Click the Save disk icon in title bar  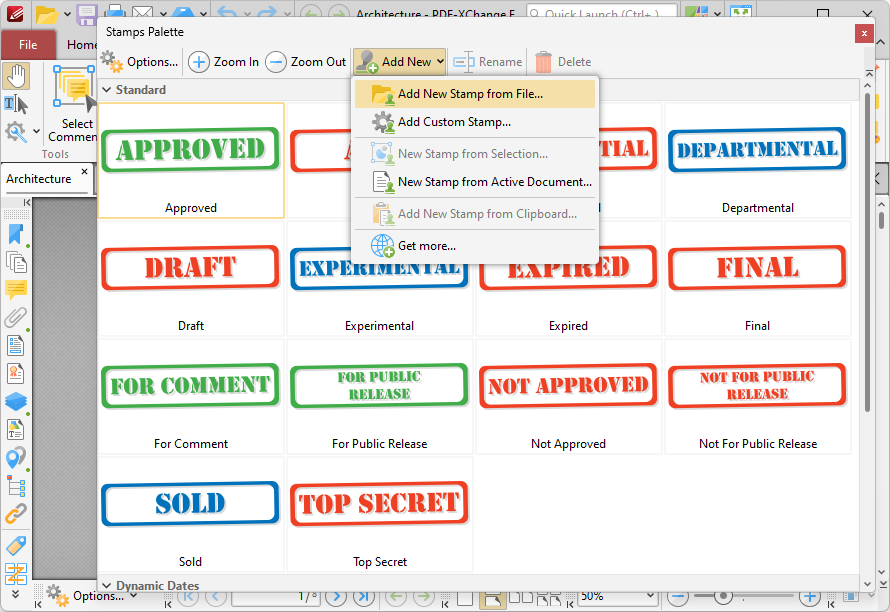86,14
